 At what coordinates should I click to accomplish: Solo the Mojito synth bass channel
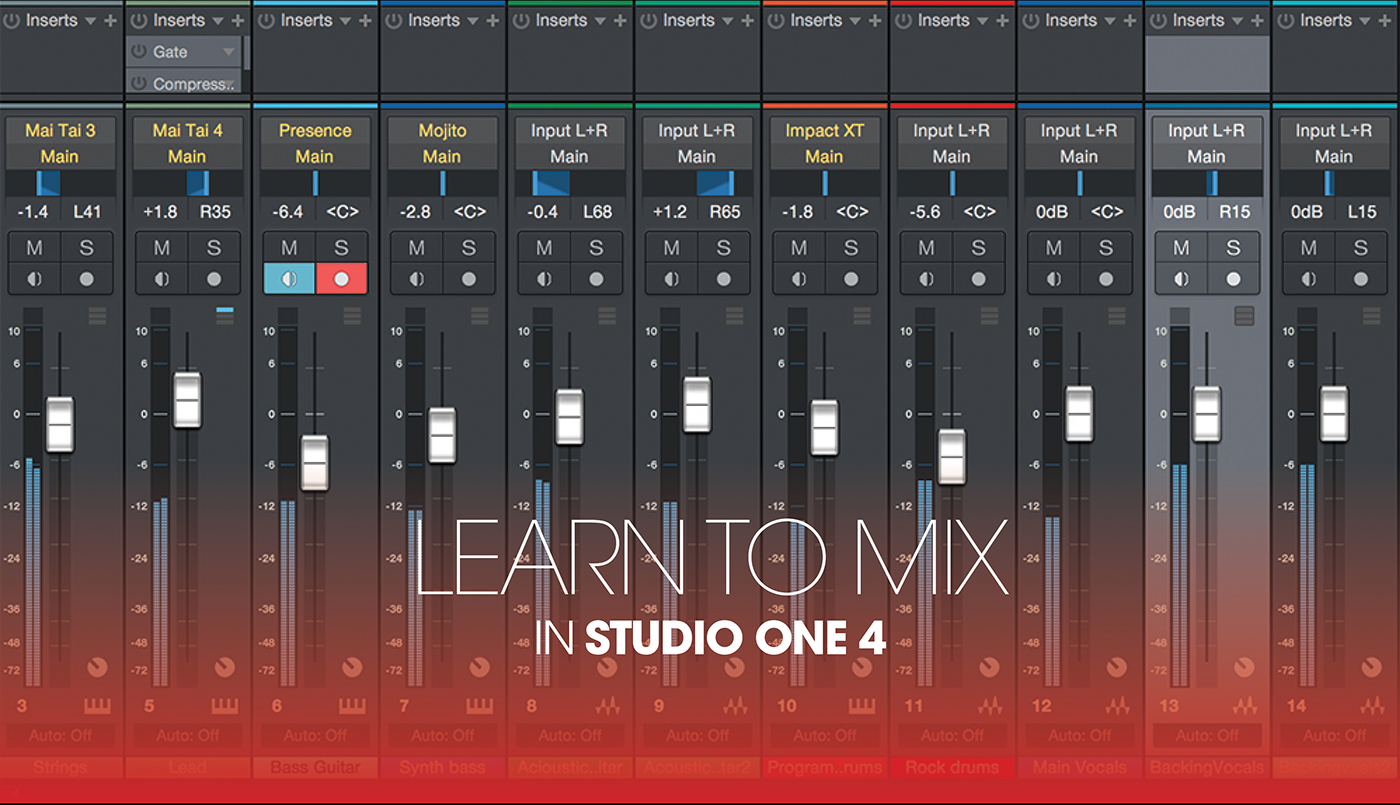[468, 248]
